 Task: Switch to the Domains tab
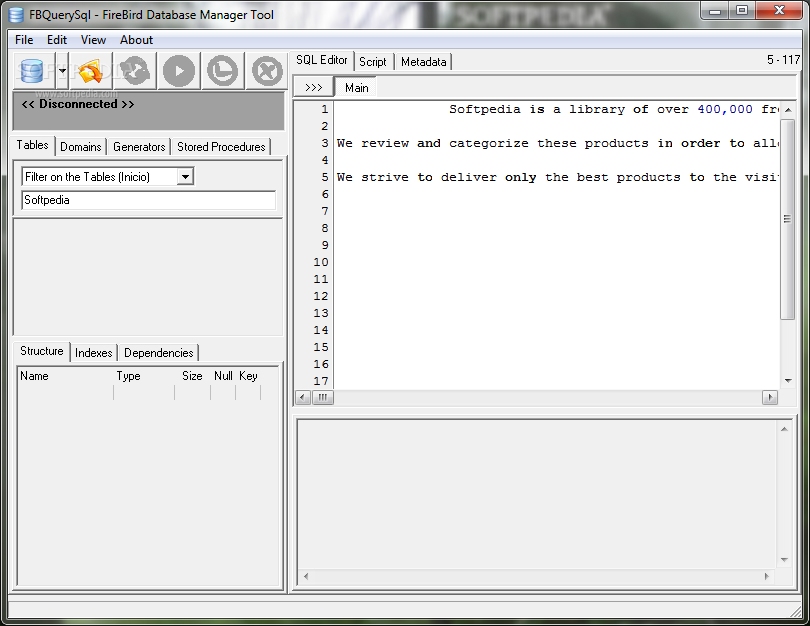81,147
